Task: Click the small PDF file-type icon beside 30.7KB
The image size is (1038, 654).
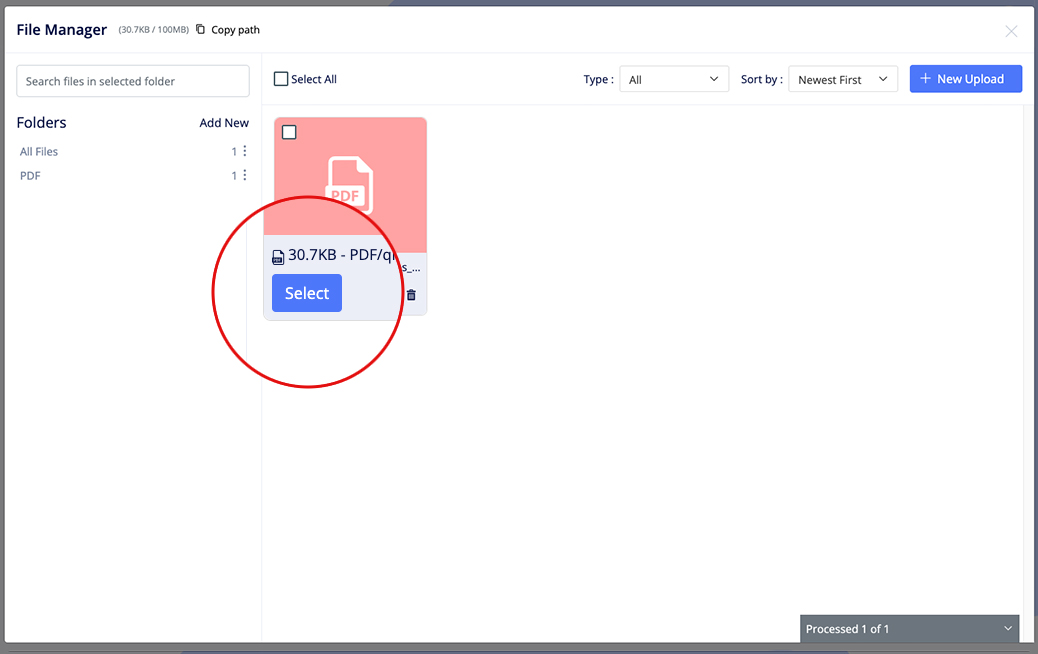Action: pos(278,258)
